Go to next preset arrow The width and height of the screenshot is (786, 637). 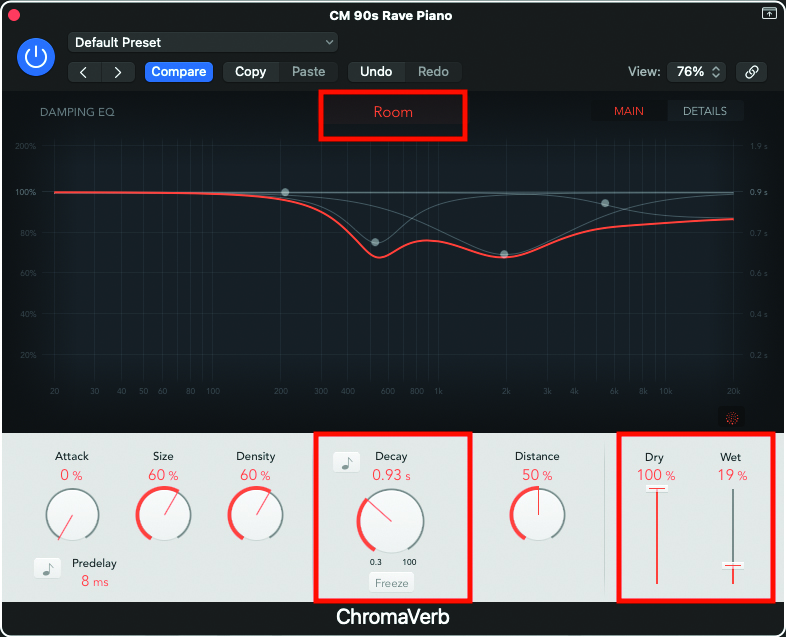(x=118, y=72)
